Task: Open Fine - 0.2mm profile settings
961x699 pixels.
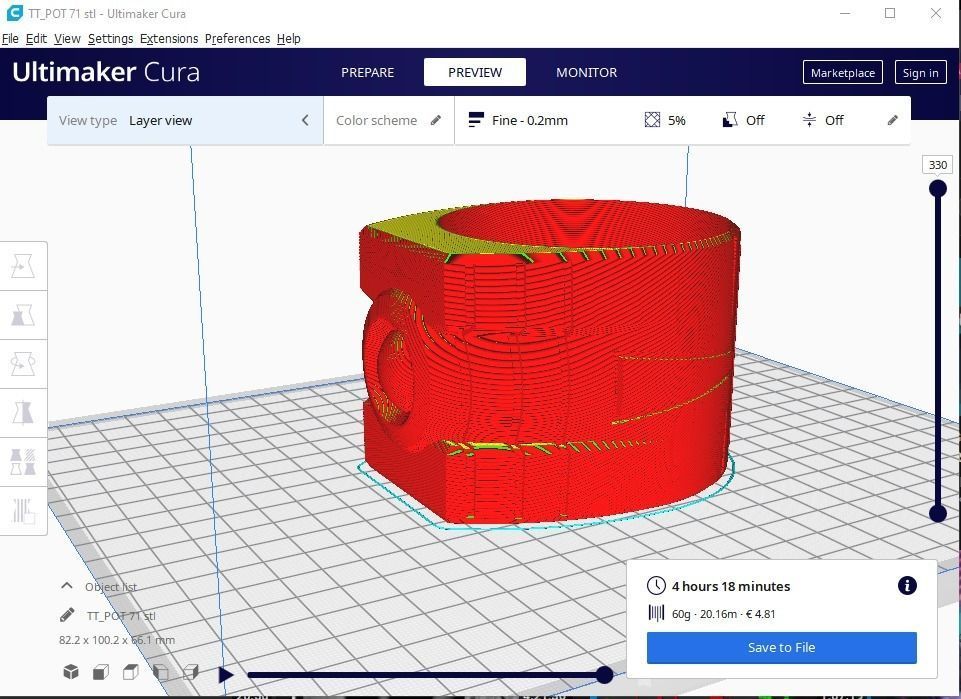Action: (518, 120)
